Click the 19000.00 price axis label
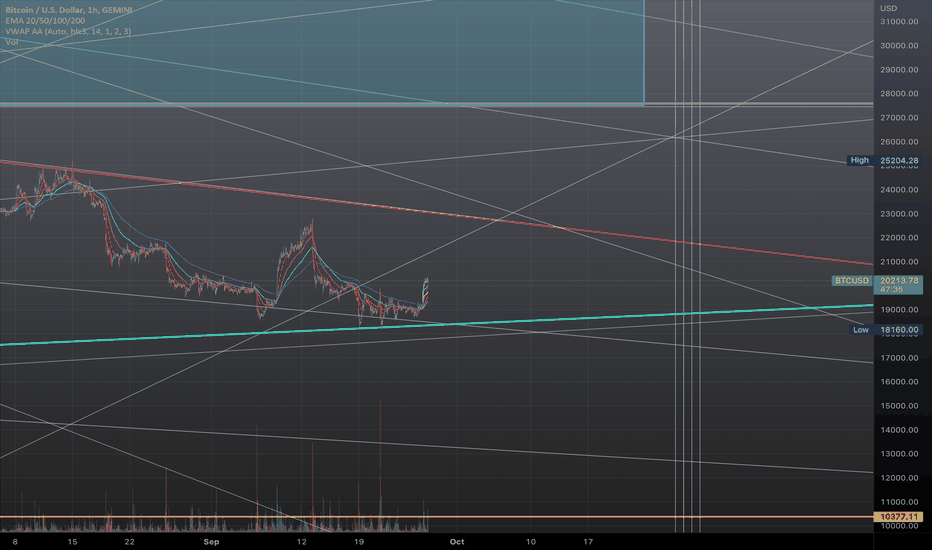This screenshot has width=932, height=550. pyautogui.click(x=899, y=309)
